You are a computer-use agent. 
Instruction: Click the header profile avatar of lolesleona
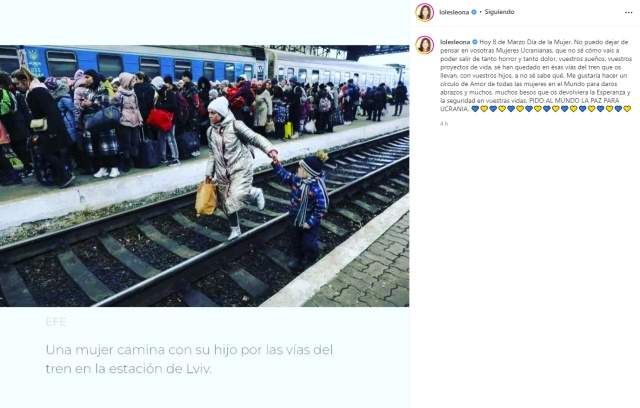point(424,12)
